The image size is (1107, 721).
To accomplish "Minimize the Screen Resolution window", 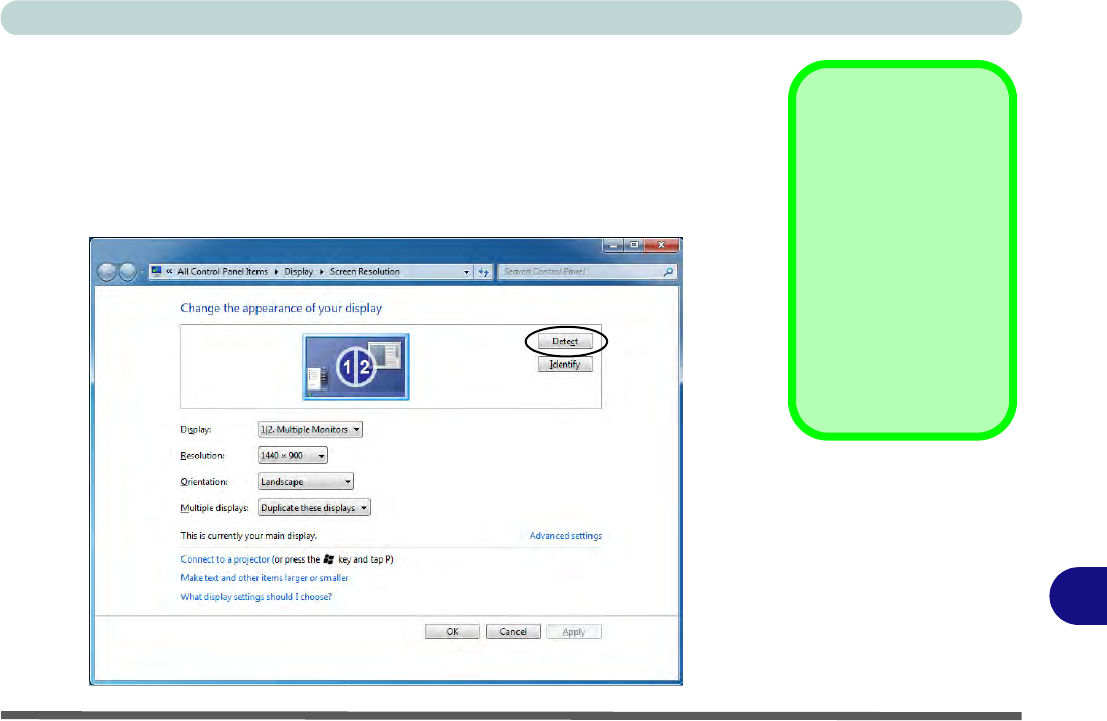I will (x=613, y=245).
